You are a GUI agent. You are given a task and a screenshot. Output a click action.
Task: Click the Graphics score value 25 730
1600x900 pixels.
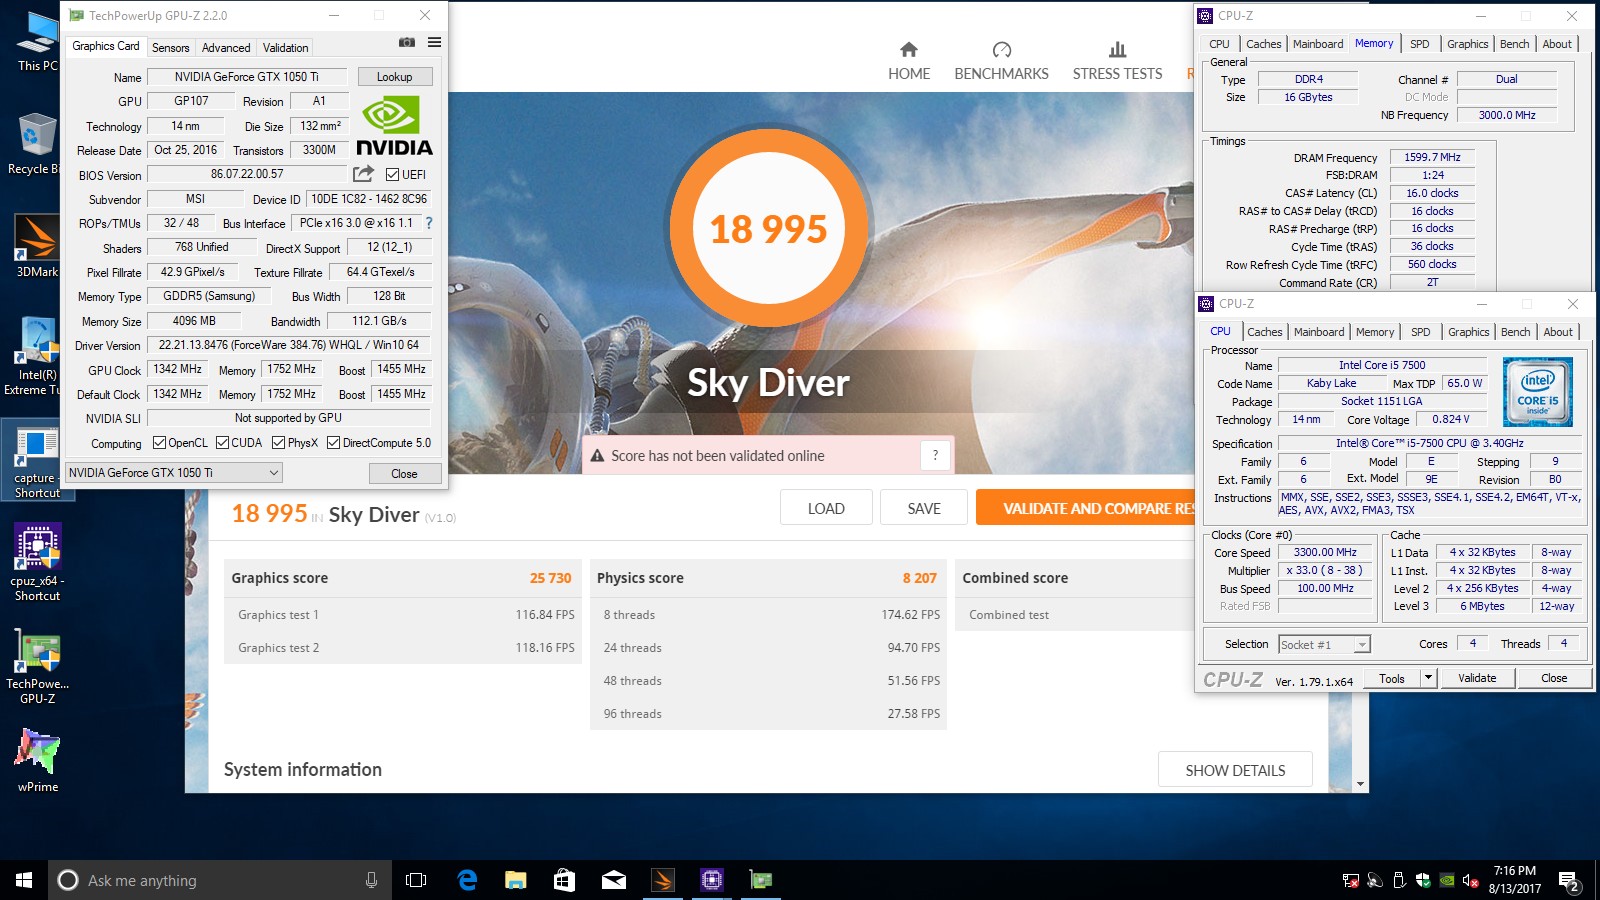pos(550,578)
